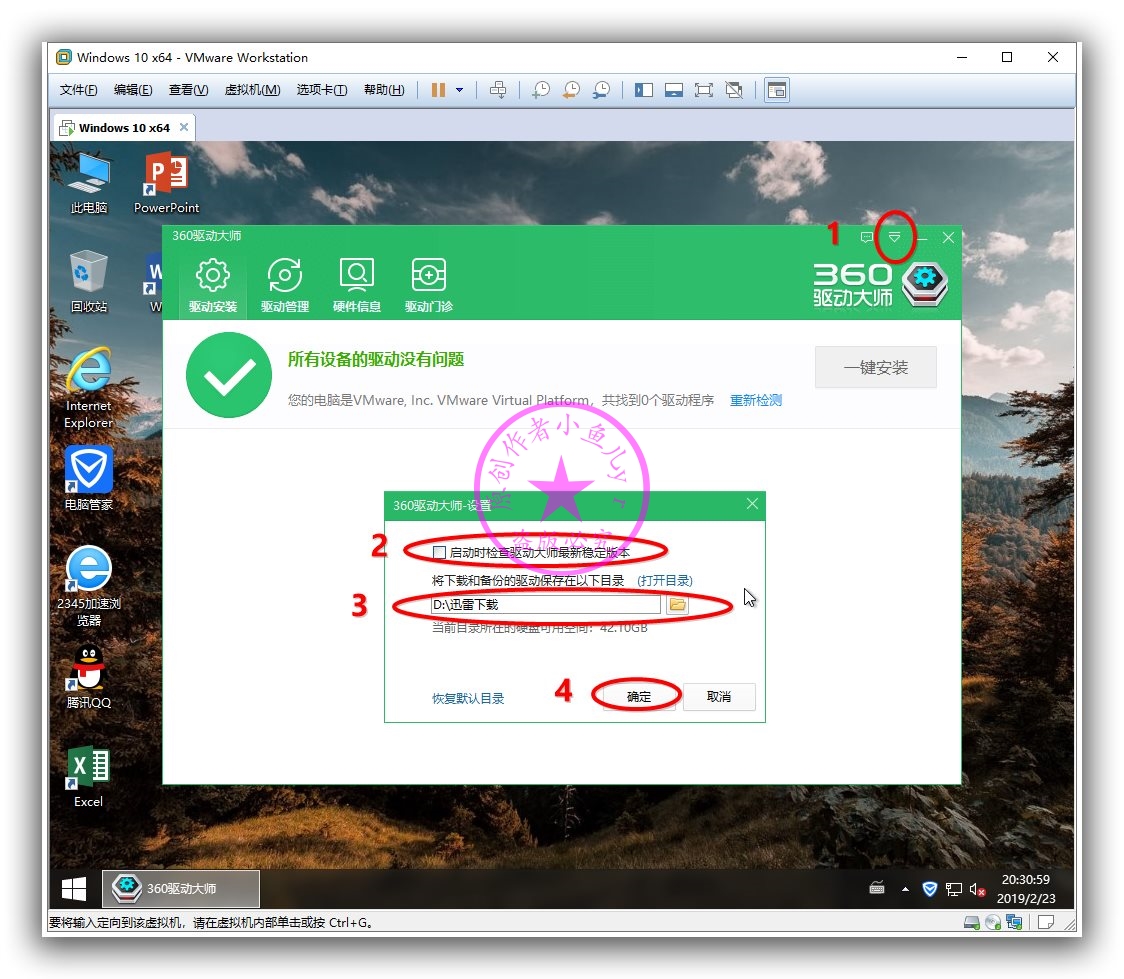Open the 360驱动大师 main menu dropdown
The image size is (1124, 979).
tap(895, 237)
